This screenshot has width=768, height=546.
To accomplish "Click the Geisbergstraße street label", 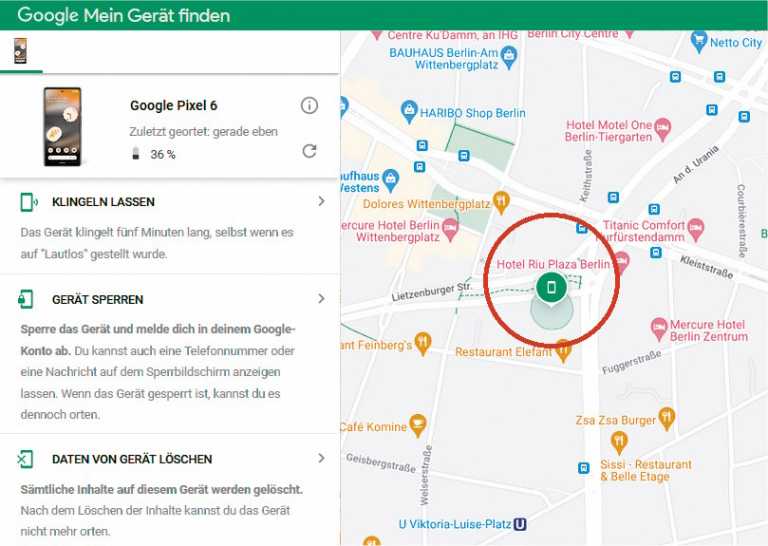I will (381, 463).
